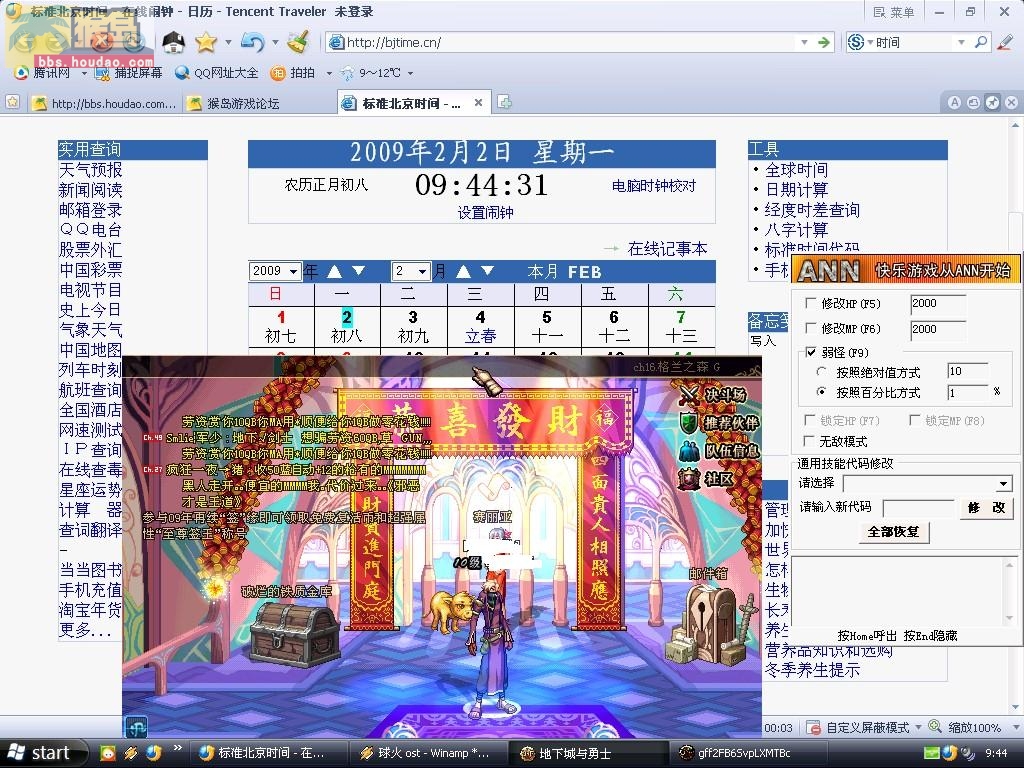
Task: Open QQ网址大全 bookmark
Action: pos(217,72)
